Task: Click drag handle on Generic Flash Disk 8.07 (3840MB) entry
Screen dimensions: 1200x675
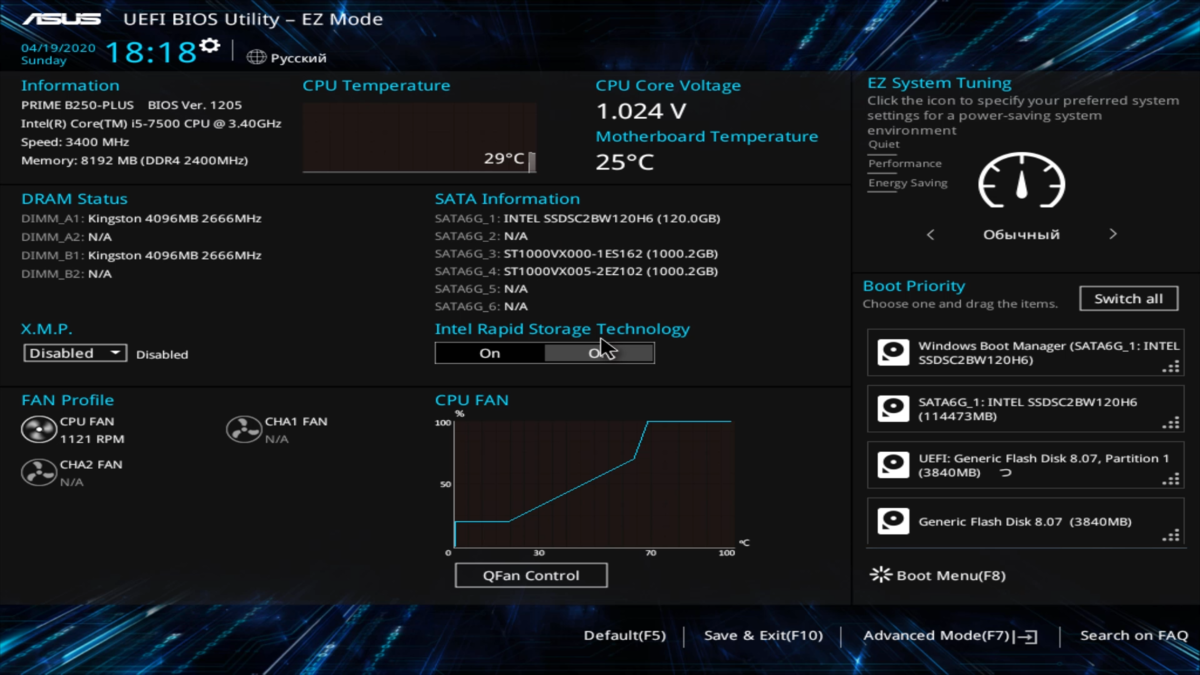Action: point(1171,536)
